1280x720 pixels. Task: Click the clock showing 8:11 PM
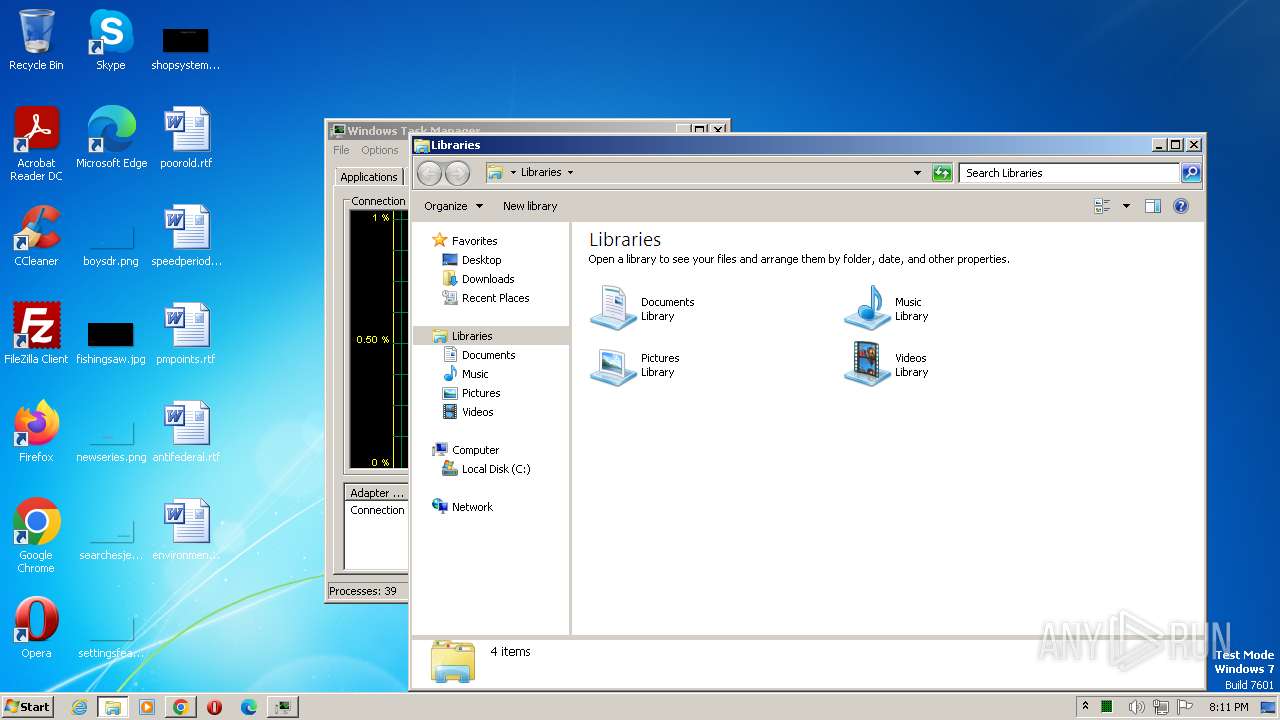coord(1228,707)
